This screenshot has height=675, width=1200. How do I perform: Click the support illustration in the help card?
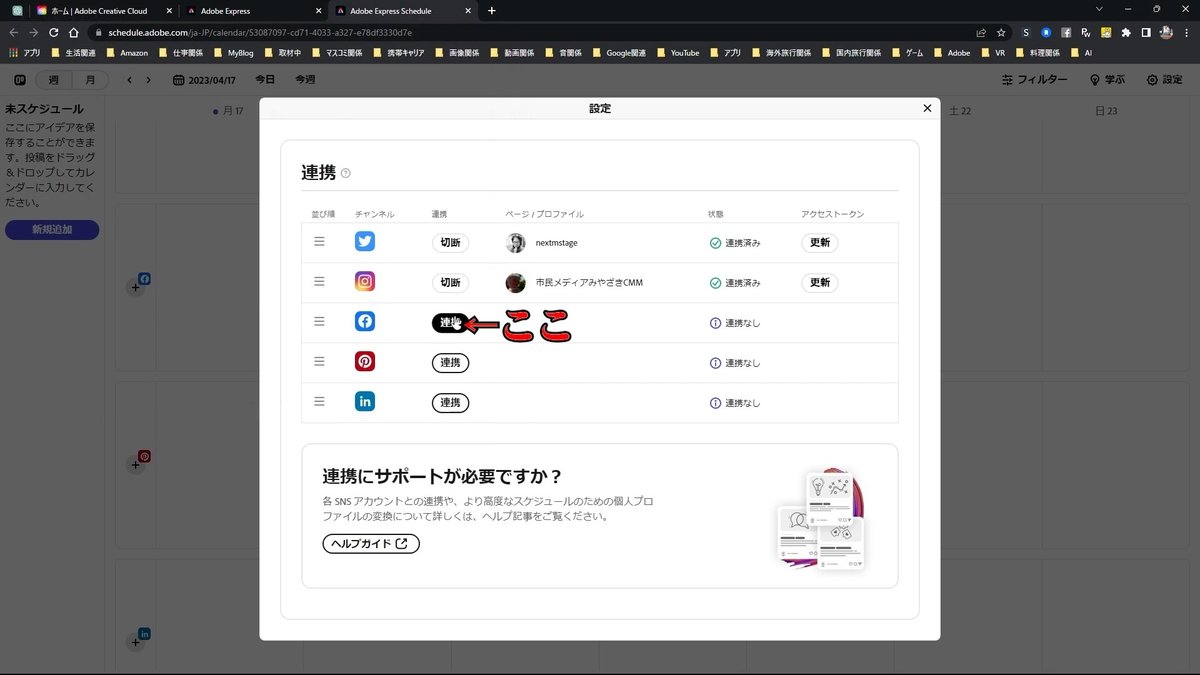point(823,520)
